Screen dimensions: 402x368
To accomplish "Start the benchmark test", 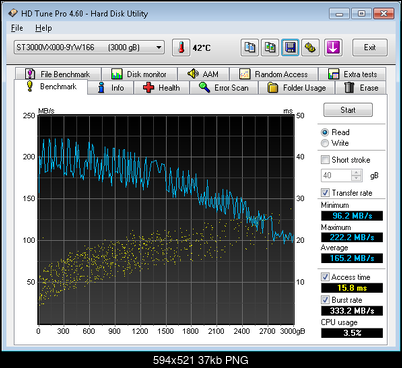I will (348, 110).
